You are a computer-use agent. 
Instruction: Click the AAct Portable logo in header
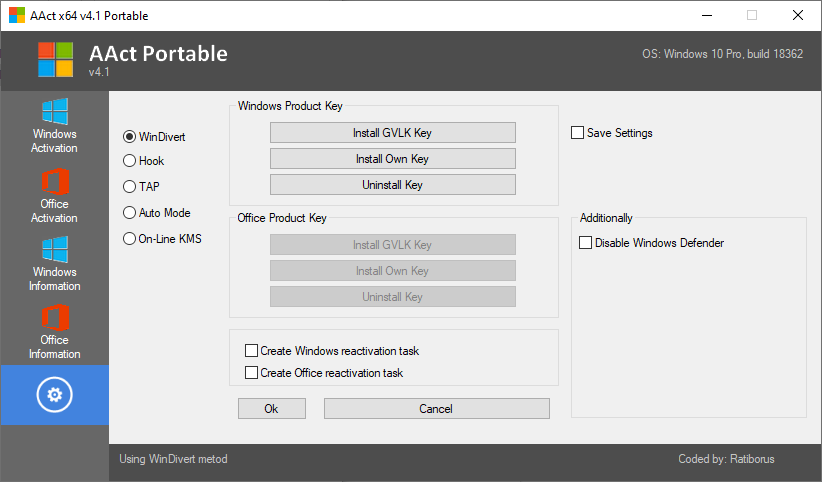[56, 59]
